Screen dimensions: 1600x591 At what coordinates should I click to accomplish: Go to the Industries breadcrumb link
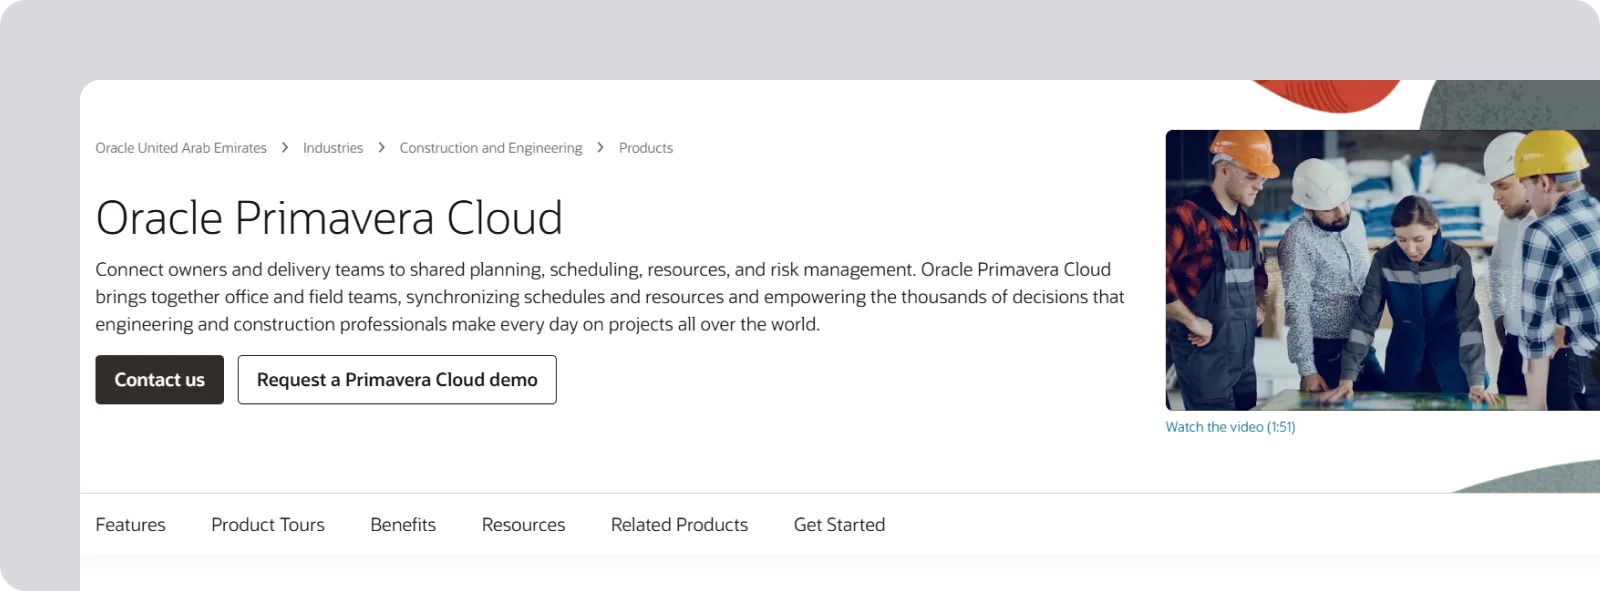pyautogui.click(x=333, y=148)
